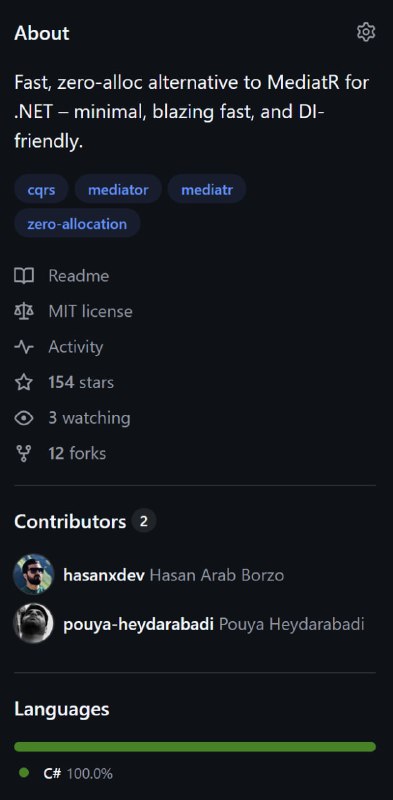This screenshot has width=393, height=800.
Task: Click the fork icon beside 12 forks
Action: tap(24, 454)
